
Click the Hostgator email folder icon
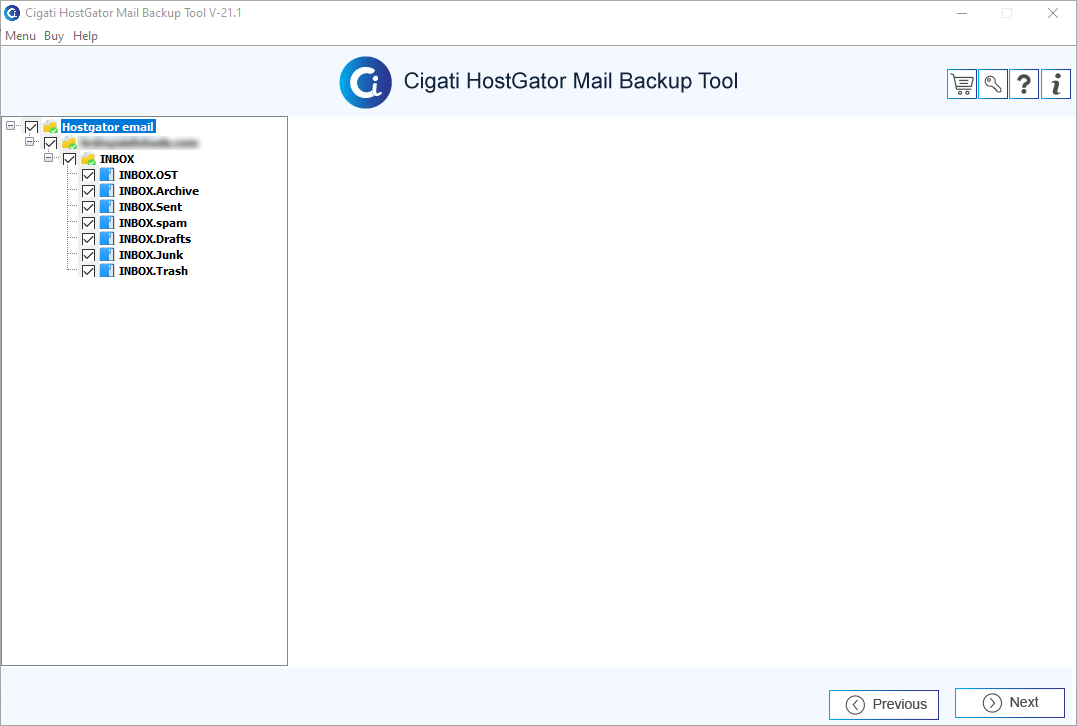pyautogui.click(x=50, y=127)
